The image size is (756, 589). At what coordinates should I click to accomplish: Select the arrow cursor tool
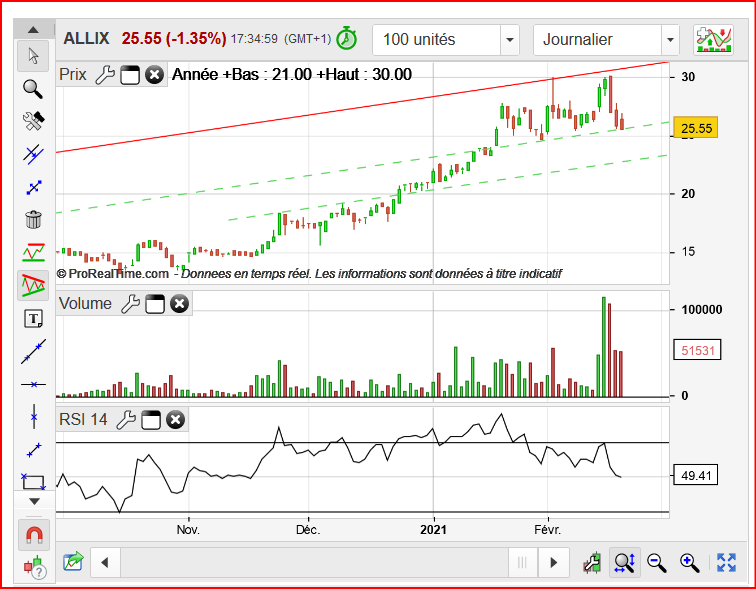(x=33, y=56)
